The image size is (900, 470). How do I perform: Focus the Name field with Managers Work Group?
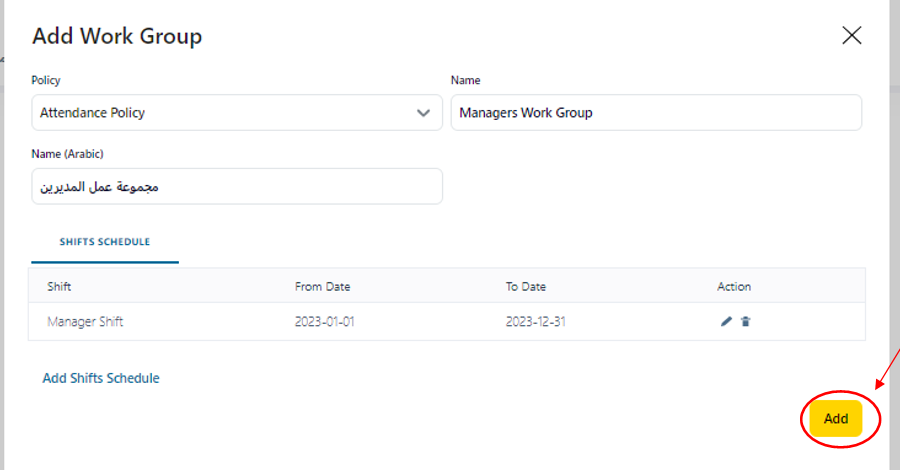656,113
